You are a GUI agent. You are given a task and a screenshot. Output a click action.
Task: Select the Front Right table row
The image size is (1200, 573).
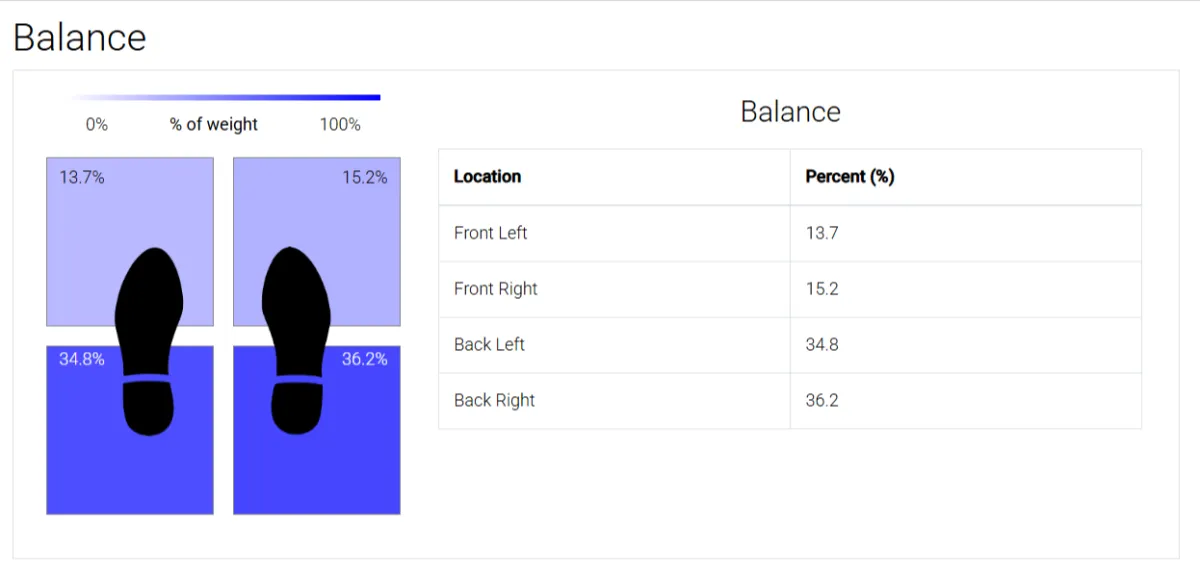(790, 289)
